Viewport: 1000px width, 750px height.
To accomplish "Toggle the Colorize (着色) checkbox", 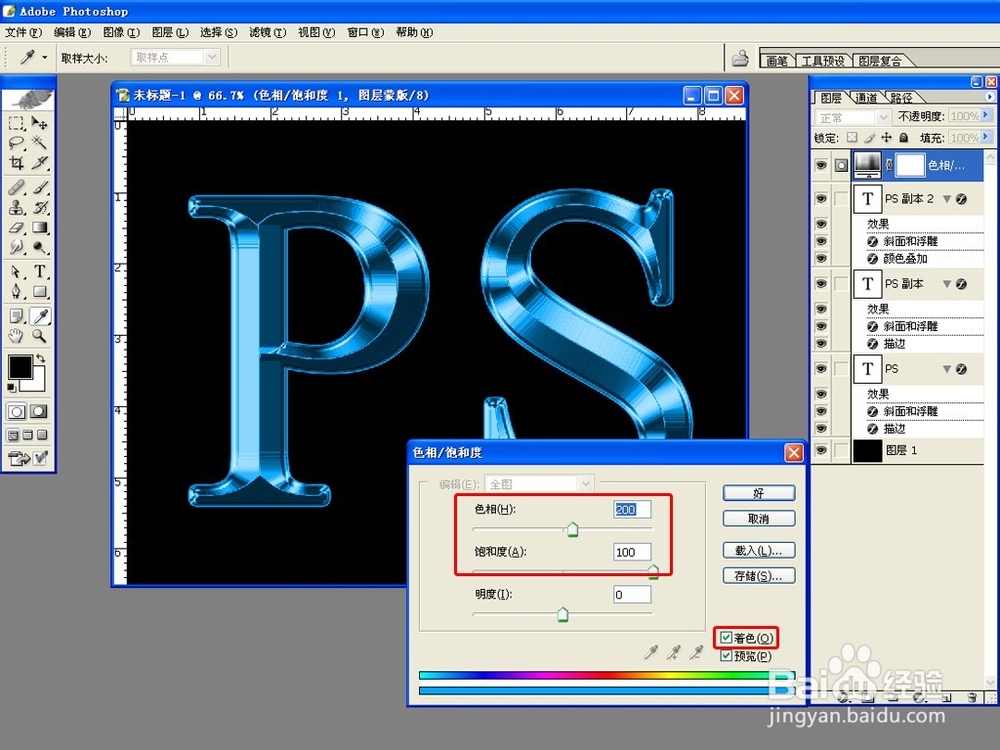I will click(726, 637).
